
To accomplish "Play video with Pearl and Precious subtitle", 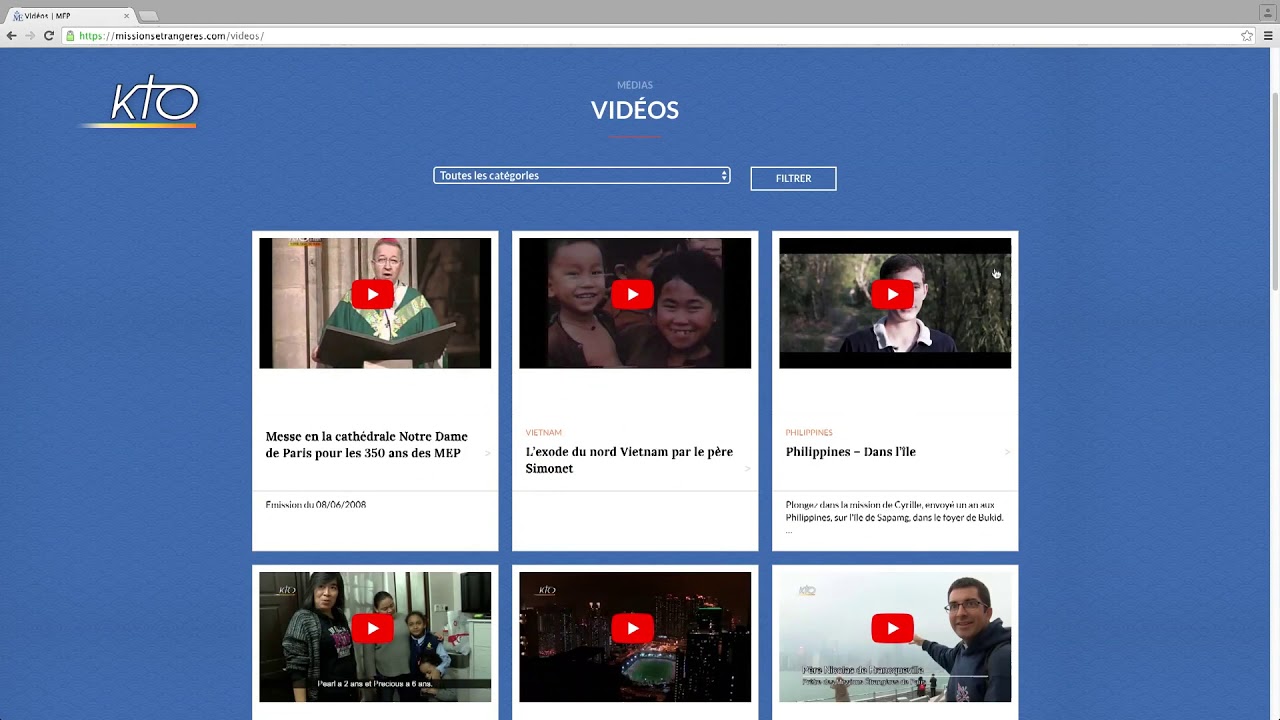I will point(372,628).
